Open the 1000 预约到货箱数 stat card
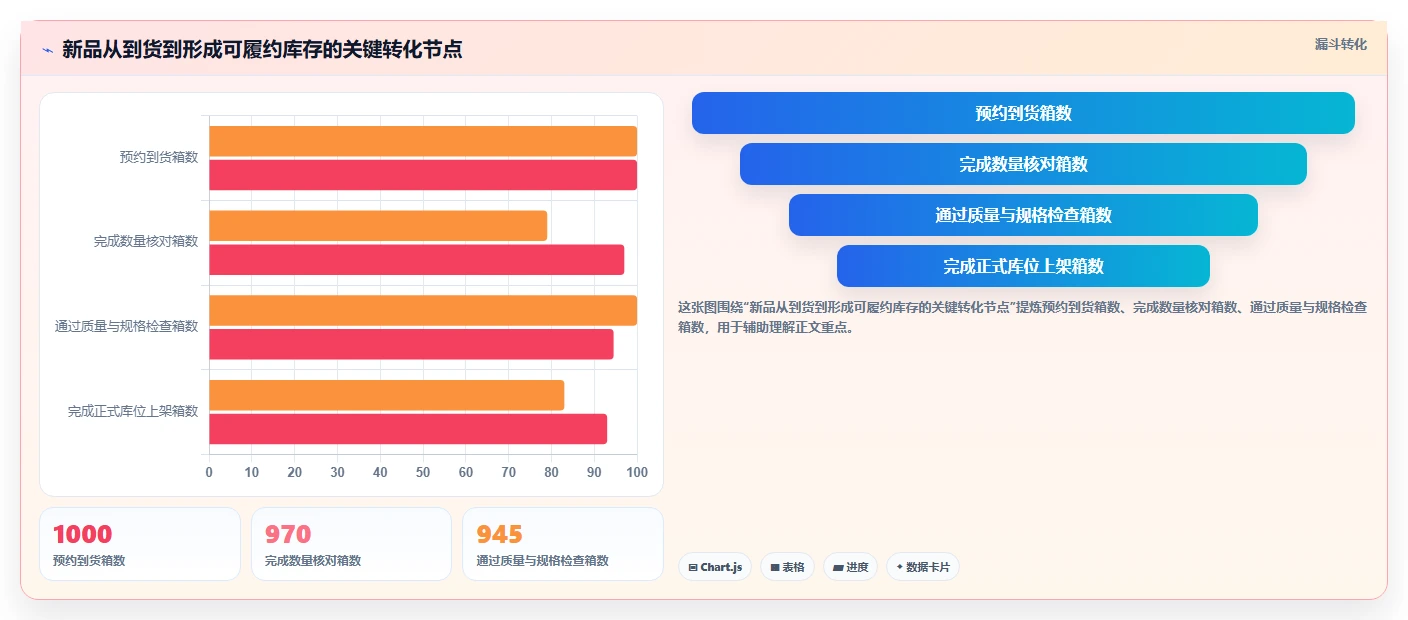1408x620 pixels. coord(140,544)
